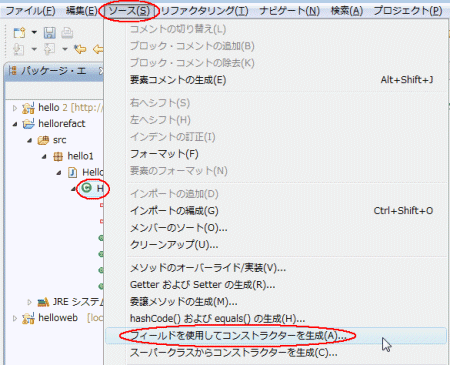The image size is (450, 365).
Task: Select the パッケージ・エ explorer tab
Action: (53, 71)
